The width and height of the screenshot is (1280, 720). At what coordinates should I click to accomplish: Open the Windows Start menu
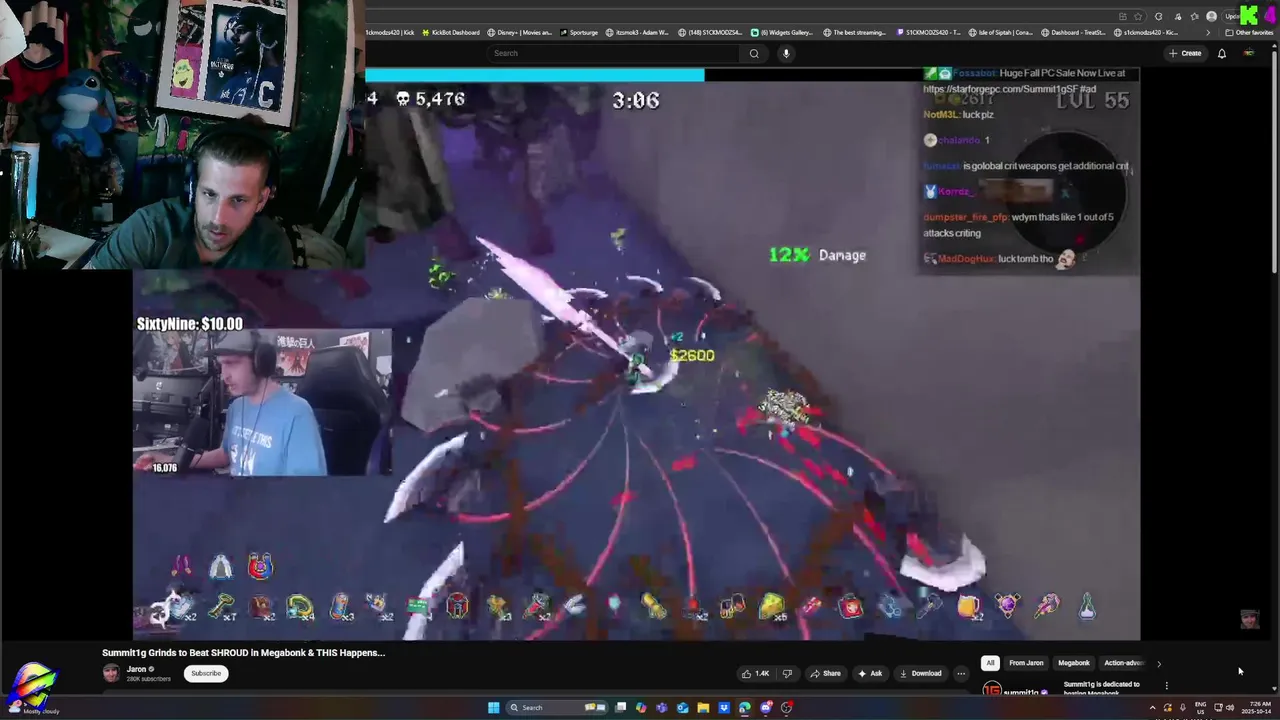pyautogui.click(x=494, y=708)
